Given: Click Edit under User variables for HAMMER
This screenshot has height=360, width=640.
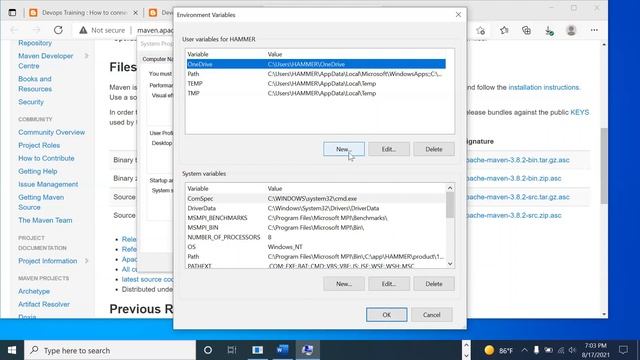Looking at the screenshot, I should [x=389, y=149].
